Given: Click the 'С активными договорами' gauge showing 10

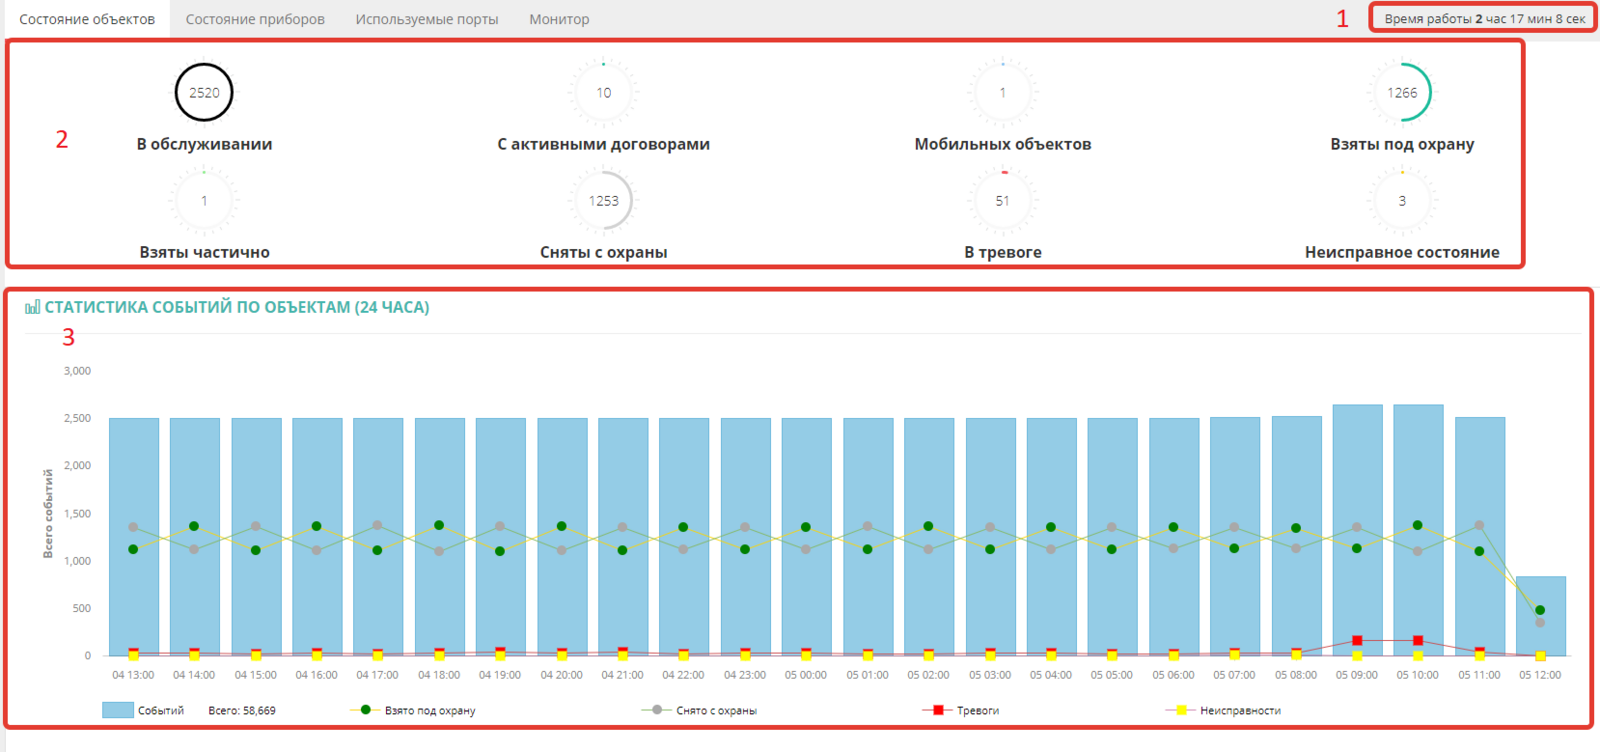Looking at the screenshot, I should point(603,93).
